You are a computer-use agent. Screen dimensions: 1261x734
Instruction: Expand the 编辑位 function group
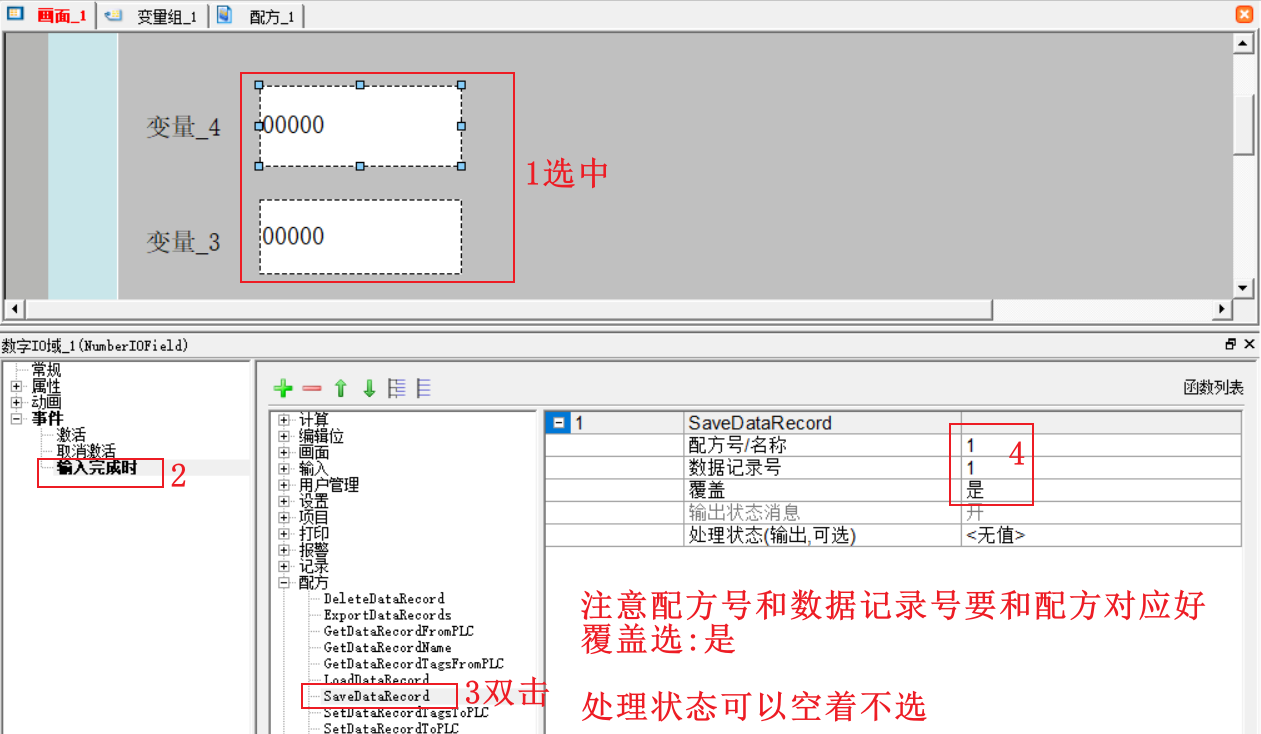(284, 436)
